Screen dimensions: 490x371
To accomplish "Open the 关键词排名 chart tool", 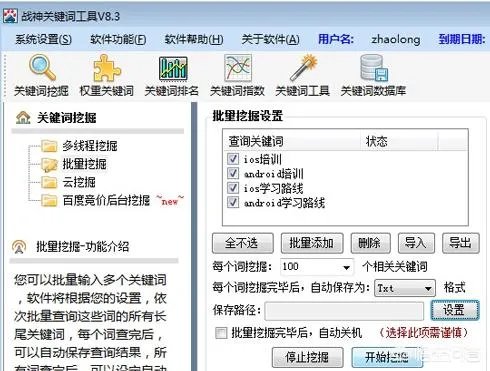I will [172, 75].
